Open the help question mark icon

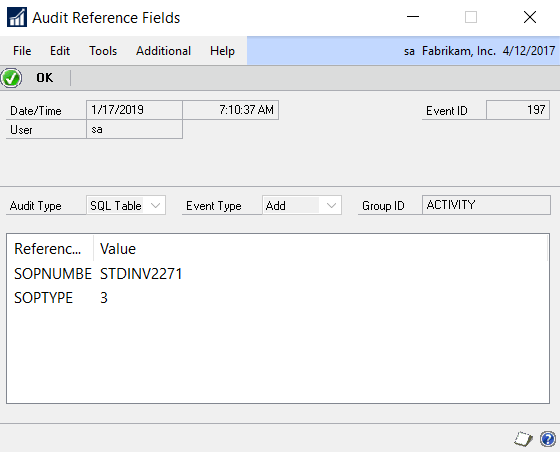tap(548, 439)
